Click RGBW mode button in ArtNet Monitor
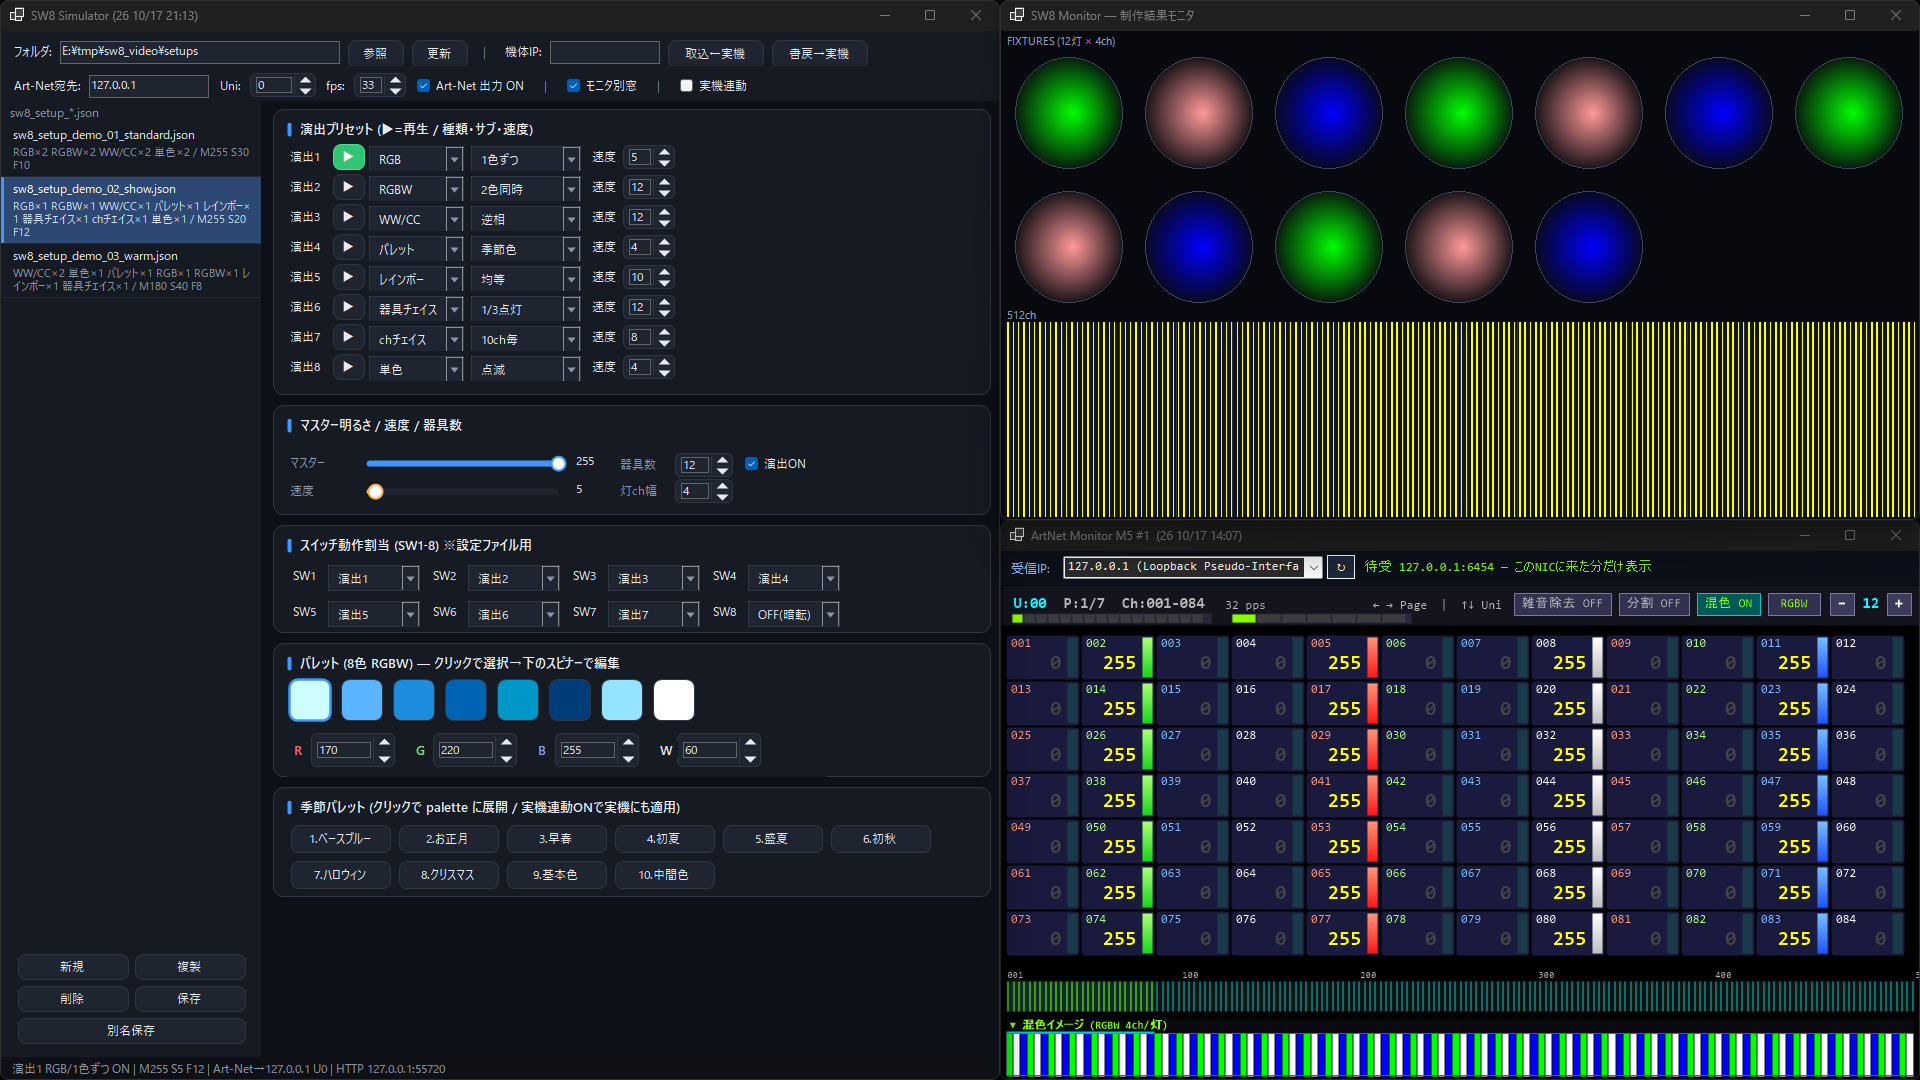Image resolution: width=1920 pixels, height=1080 pixels. coord(1794,603)
